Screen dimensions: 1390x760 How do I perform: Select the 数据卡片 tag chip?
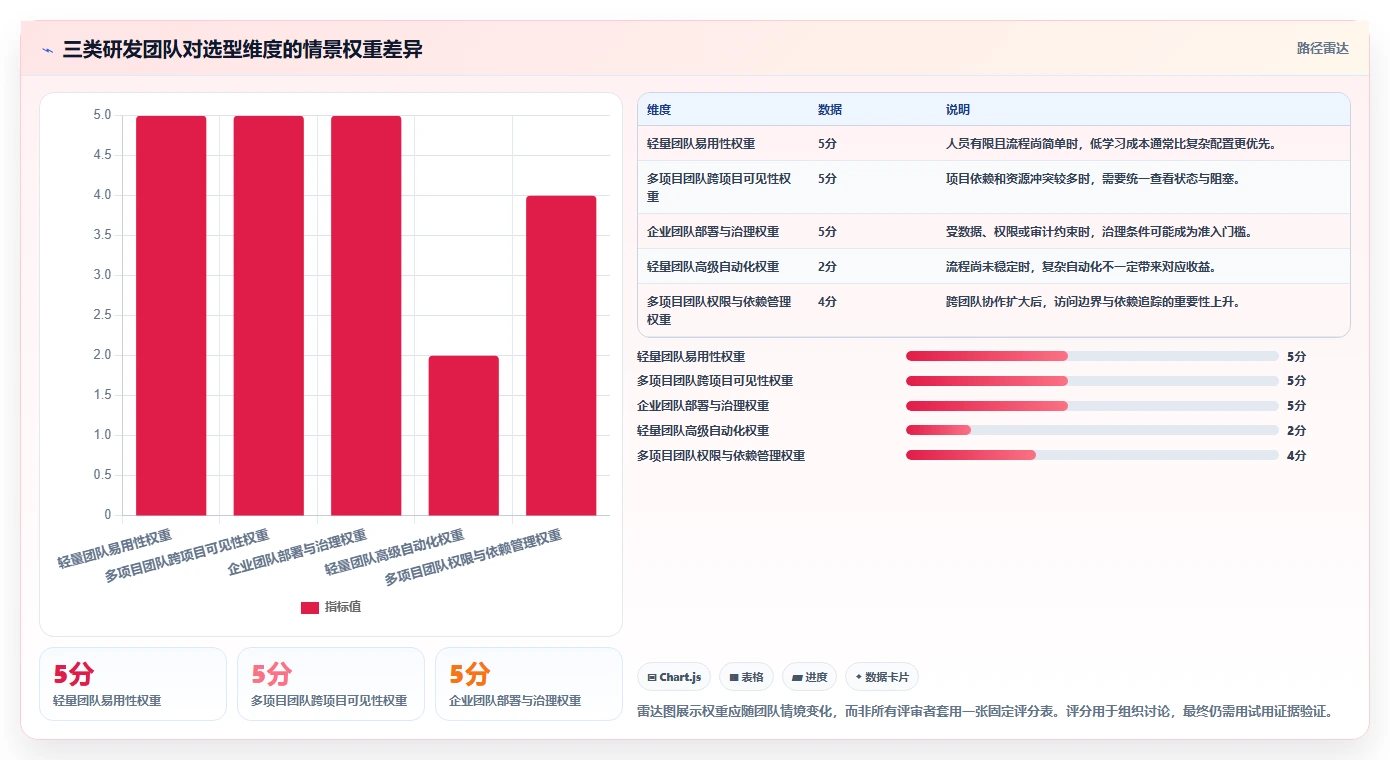coord(882,677)
